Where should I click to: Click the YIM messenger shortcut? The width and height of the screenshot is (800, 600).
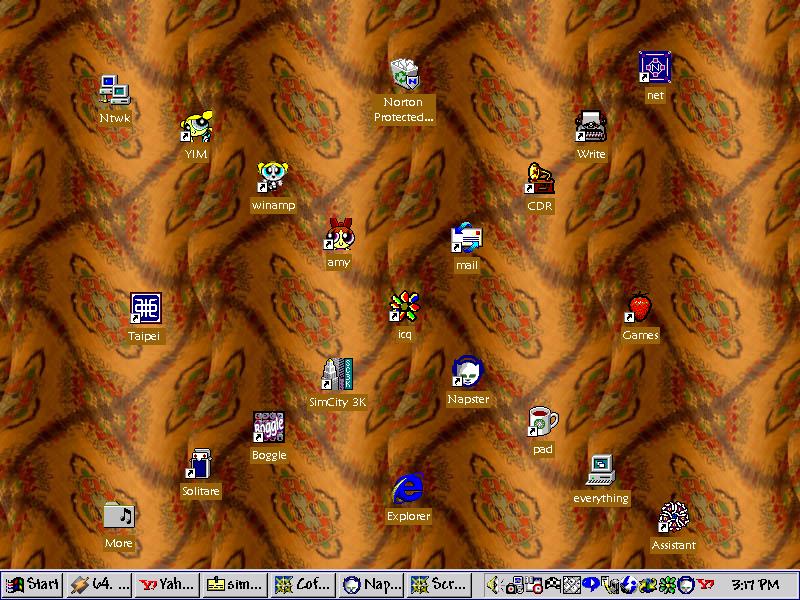(196, 127)
